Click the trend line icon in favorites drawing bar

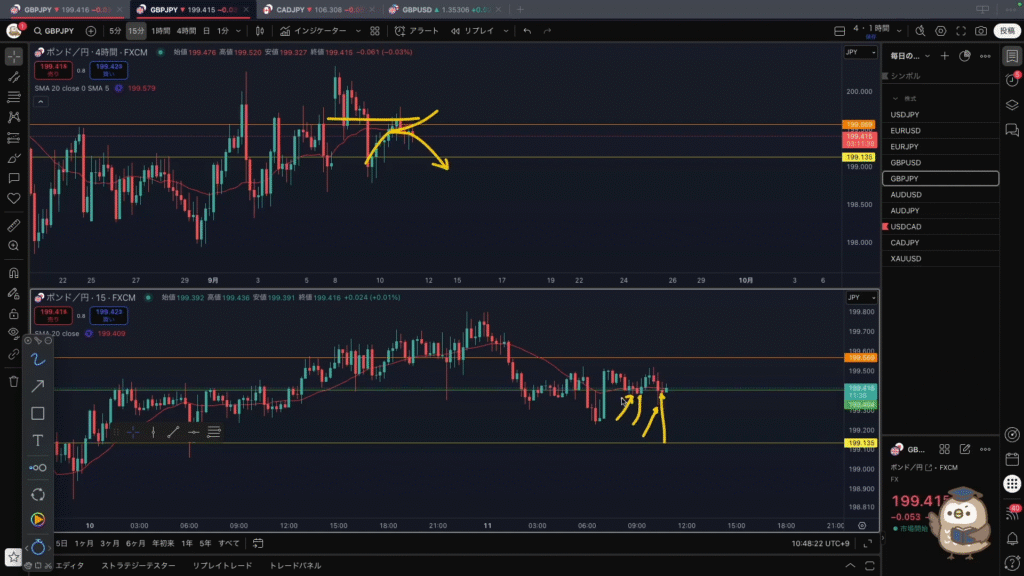click(x=173, y=432)
